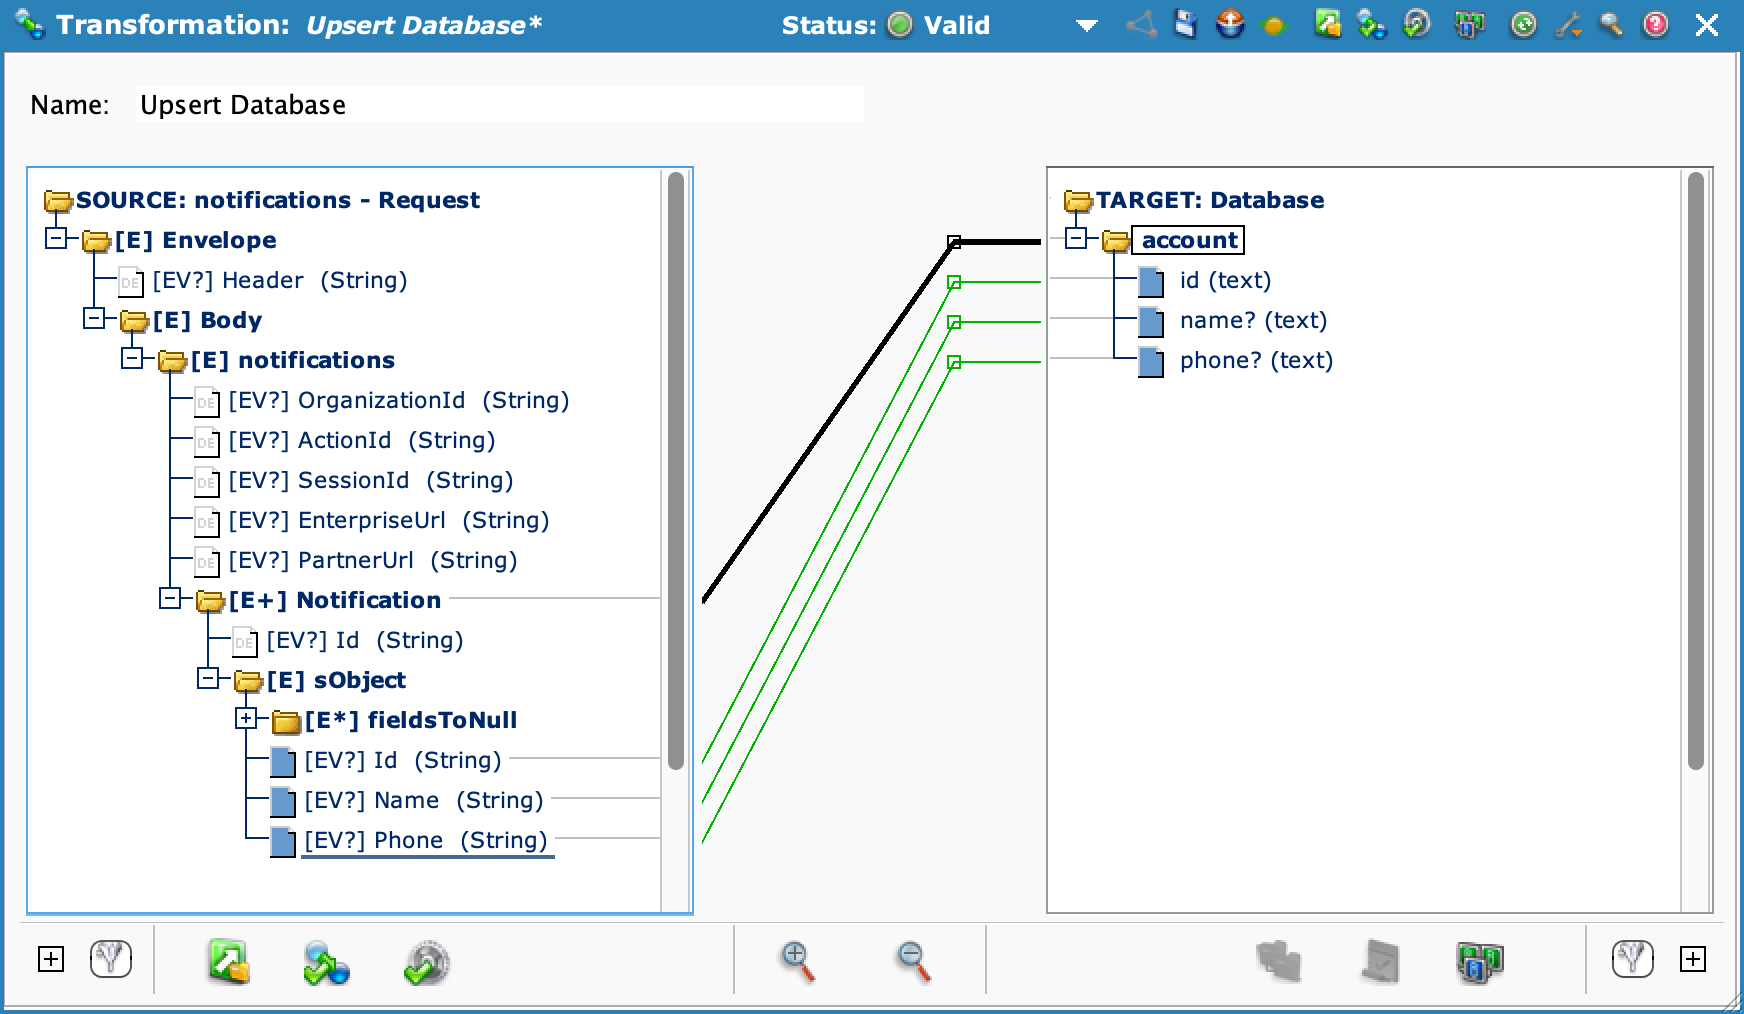Image resolution: width=1744 pixels, height=1014 pixels.
Task: Toggle the target pane funnel filter button
Action: [1632, 959]
